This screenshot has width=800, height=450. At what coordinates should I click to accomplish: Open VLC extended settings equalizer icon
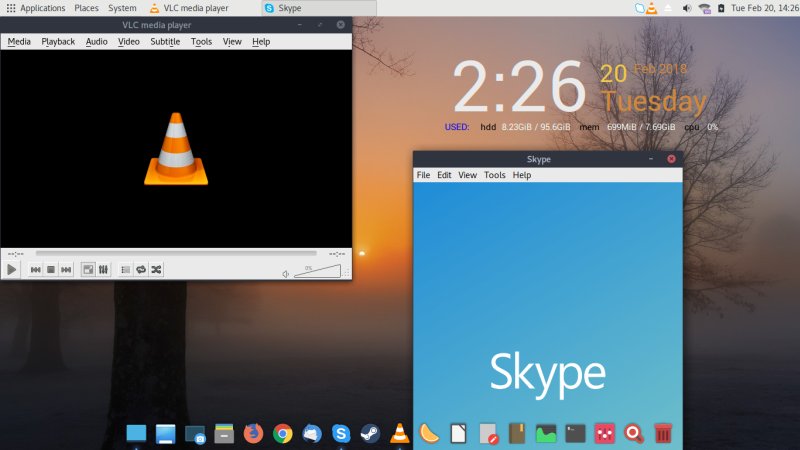(103, 269)
